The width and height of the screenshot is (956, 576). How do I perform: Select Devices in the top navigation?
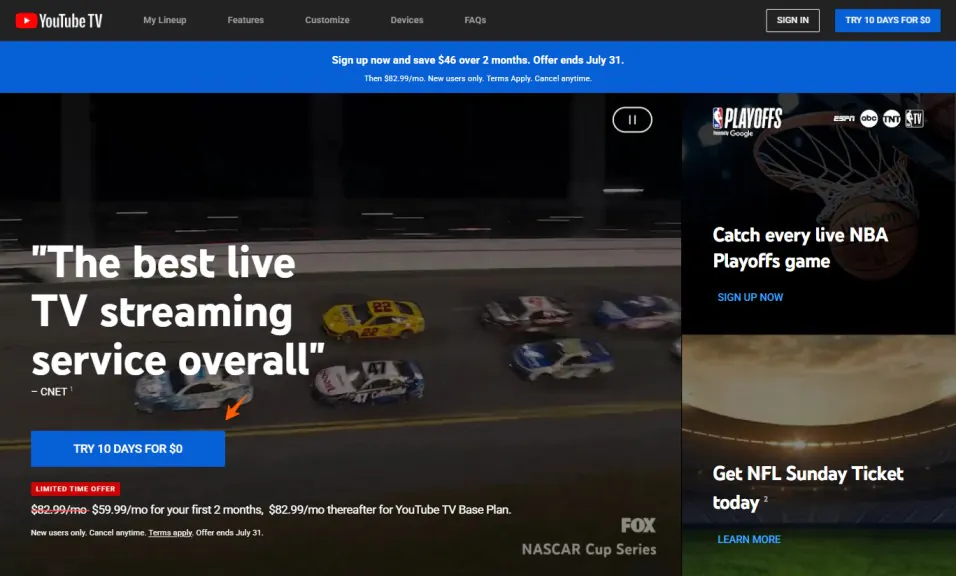click(407, 20)
